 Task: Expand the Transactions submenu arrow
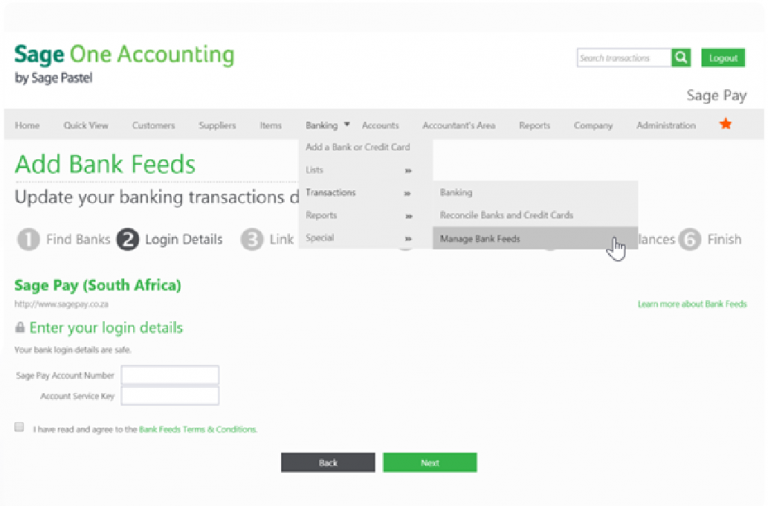point(408,193)
